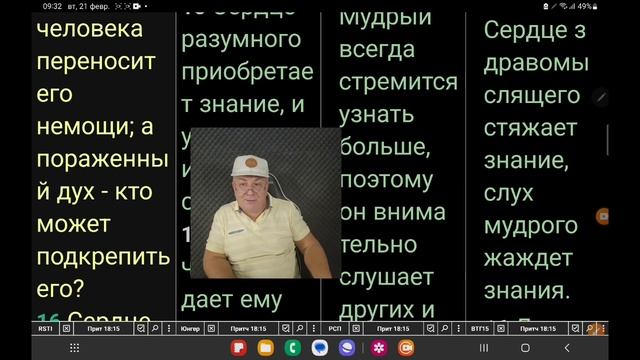
Task: Choose a translation via the RSTI label
Action: (x=45, y=329)
